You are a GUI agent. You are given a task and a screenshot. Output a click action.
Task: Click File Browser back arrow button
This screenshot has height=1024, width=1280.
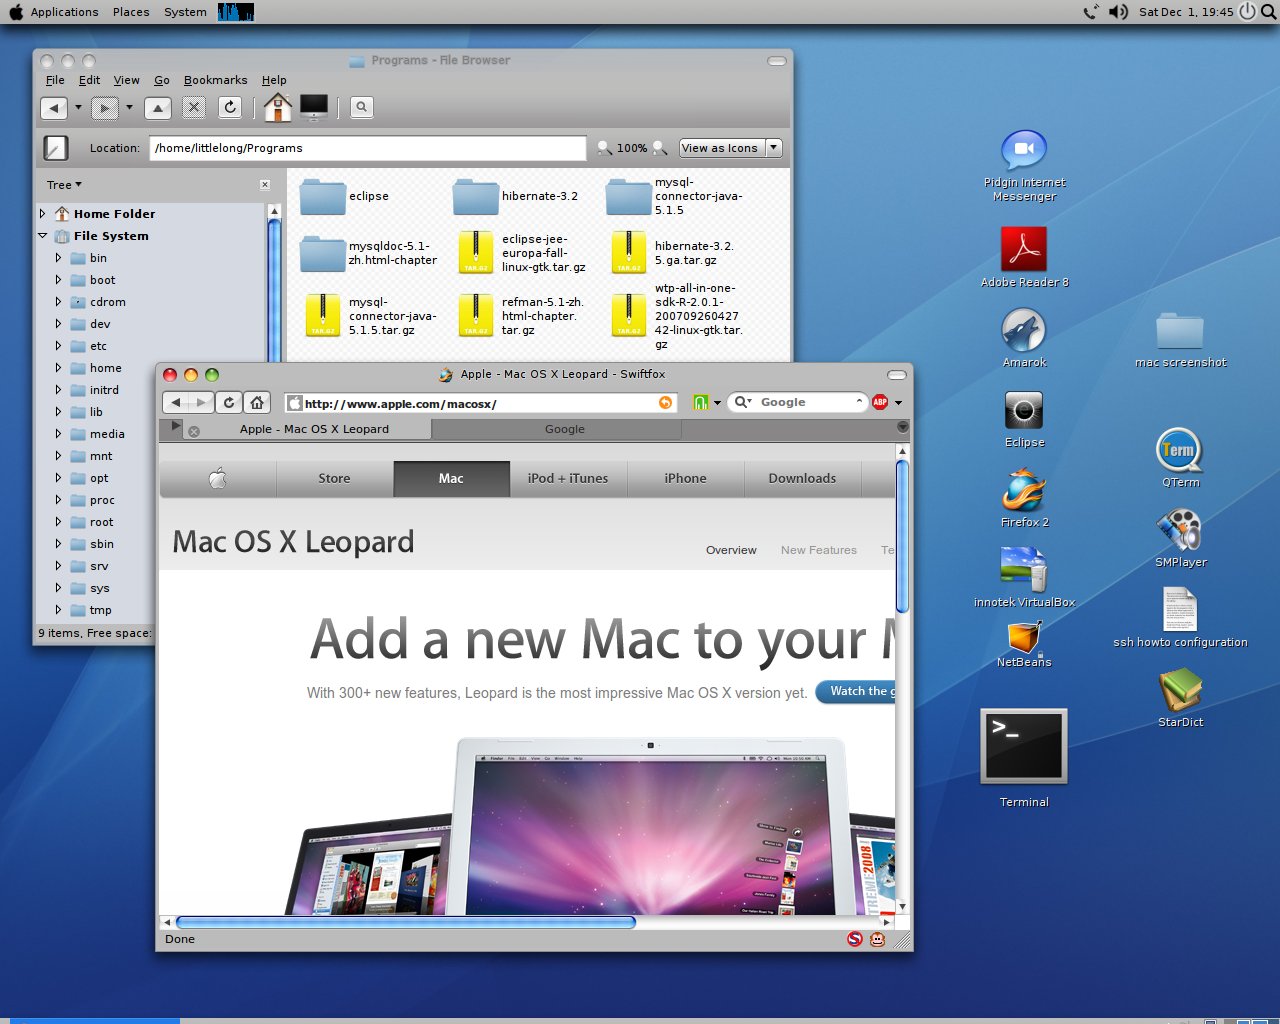coord(54,108)
